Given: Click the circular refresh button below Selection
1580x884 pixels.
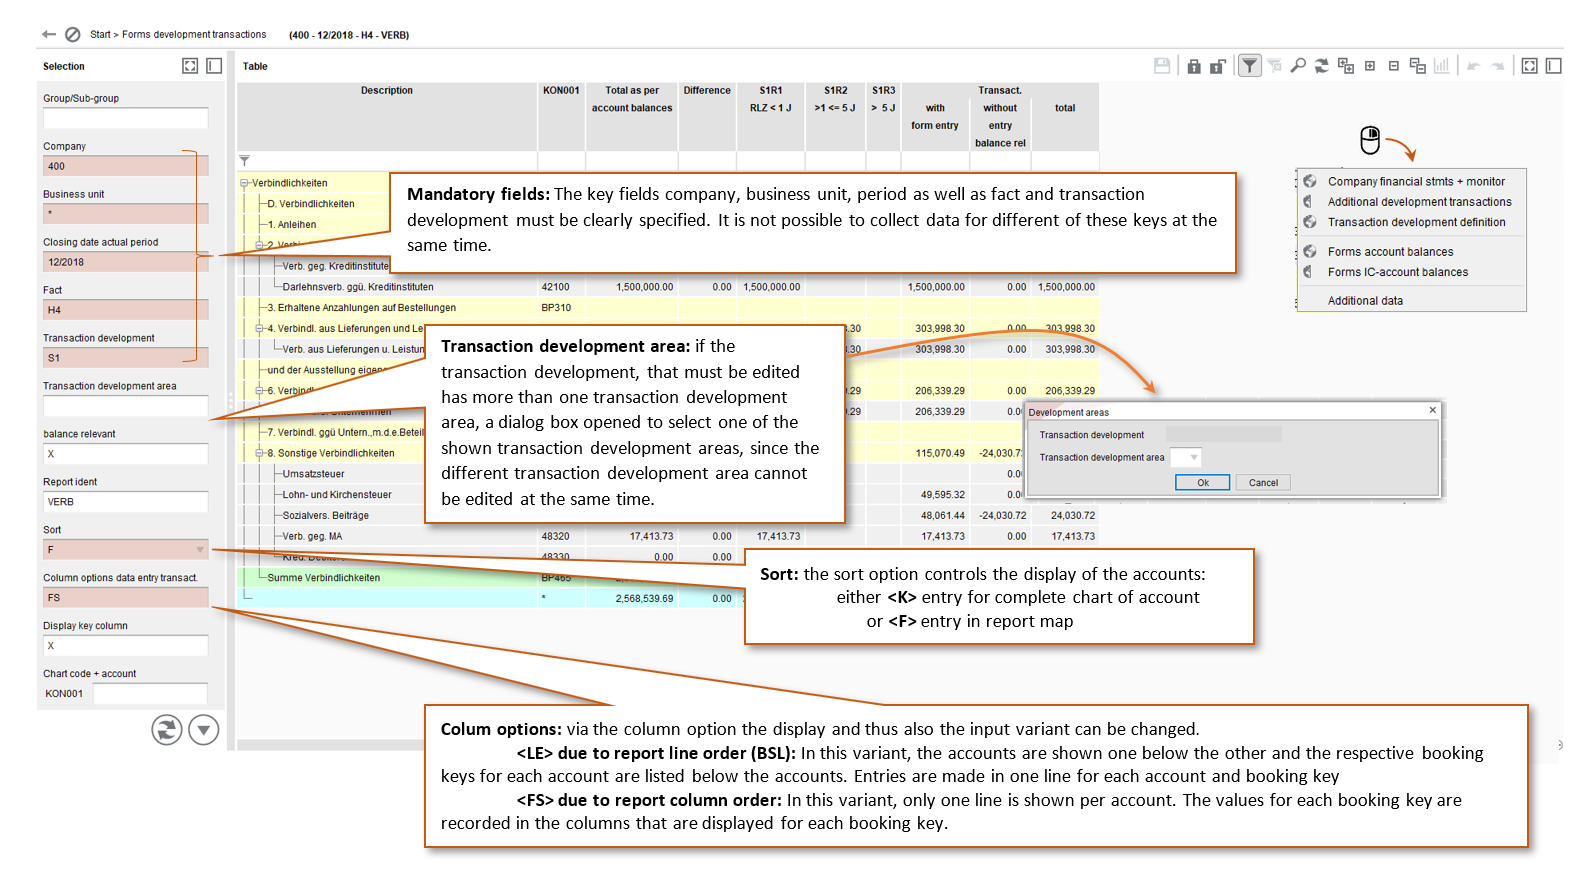Looking at the screenshot, I should 167,730.
